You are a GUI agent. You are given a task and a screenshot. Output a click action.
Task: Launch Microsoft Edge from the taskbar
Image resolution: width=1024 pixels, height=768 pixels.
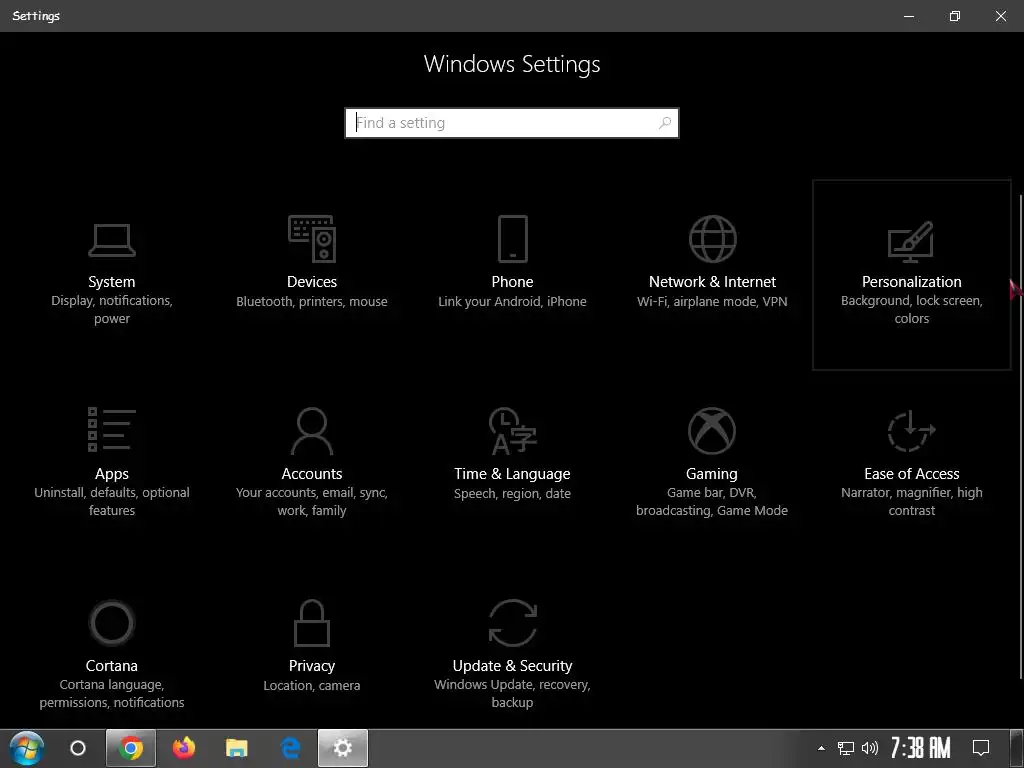pos(290,748)
